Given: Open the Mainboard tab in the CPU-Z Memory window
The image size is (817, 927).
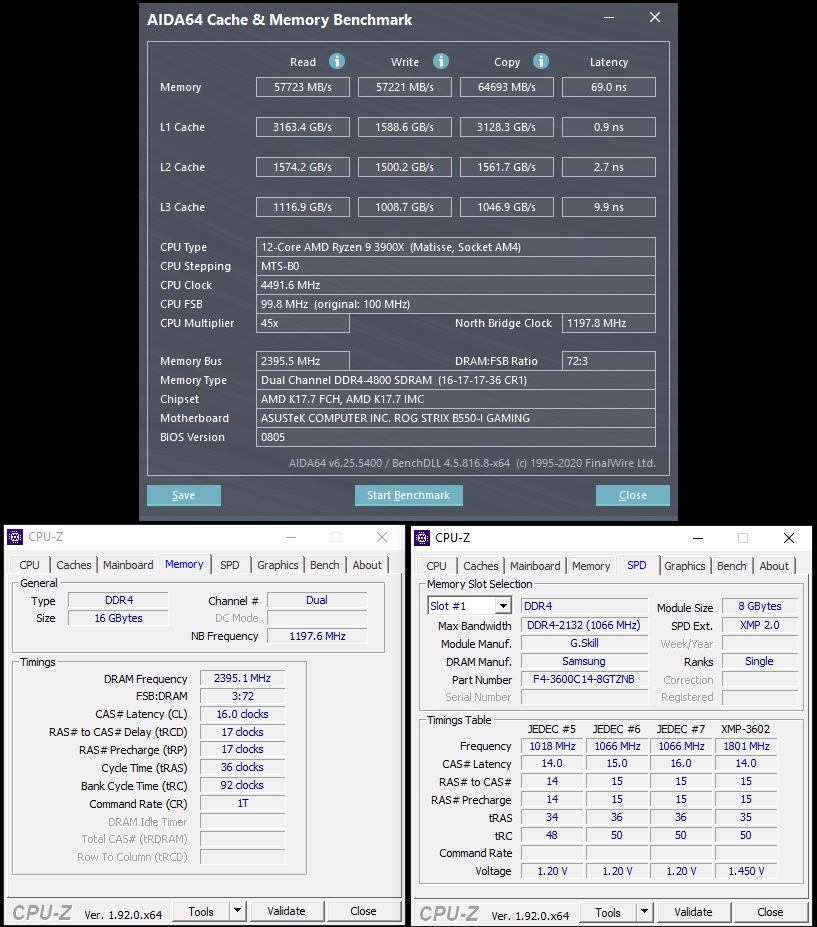Looking at the screenshot, I should coord(128,565).
